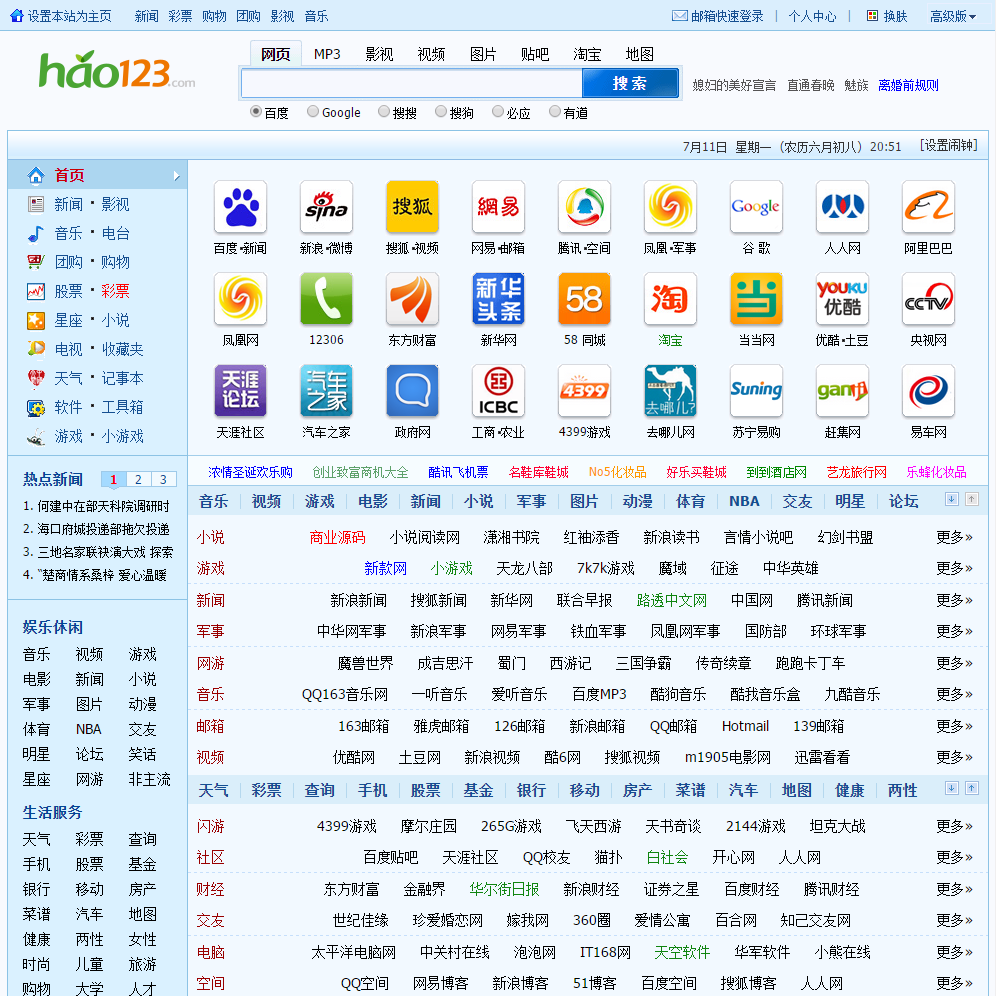
Task: Click the blue 搜索 search button
Action: (x=630, y=84)
